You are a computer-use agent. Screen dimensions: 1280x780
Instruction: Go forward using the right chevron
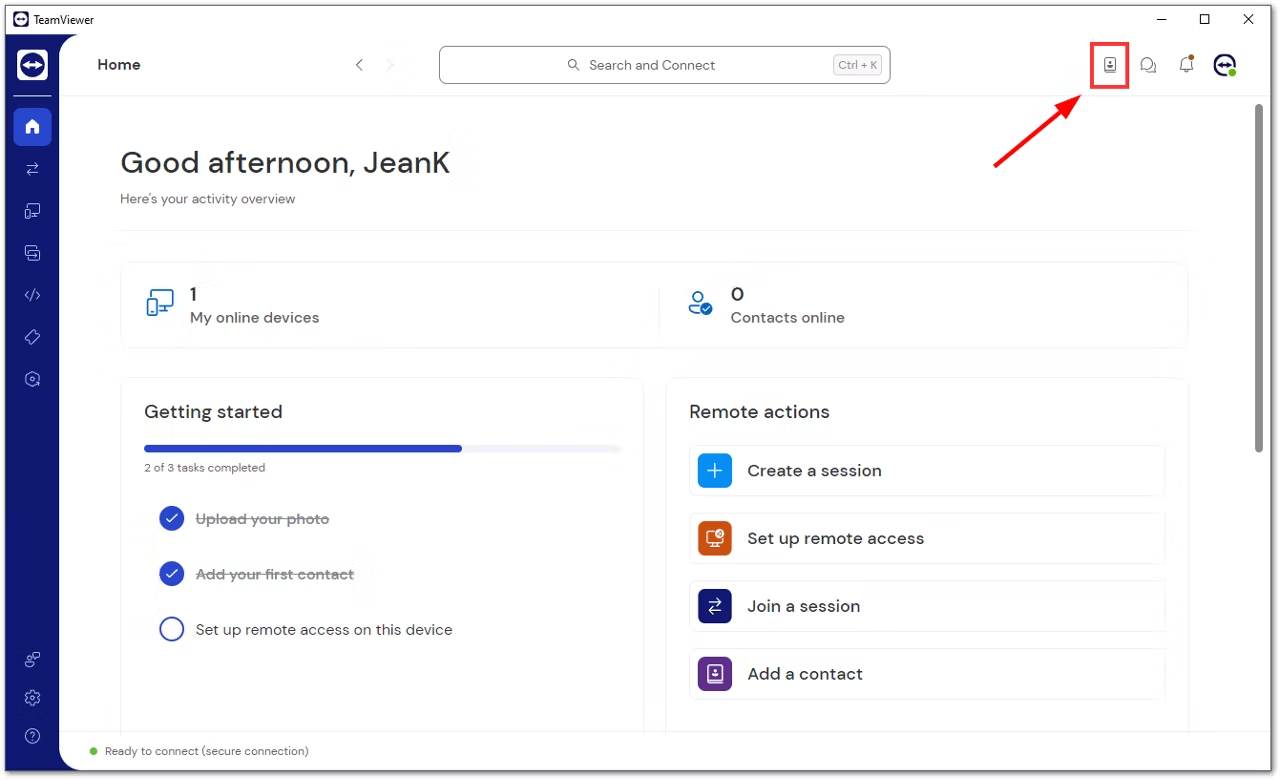point(390,65)
